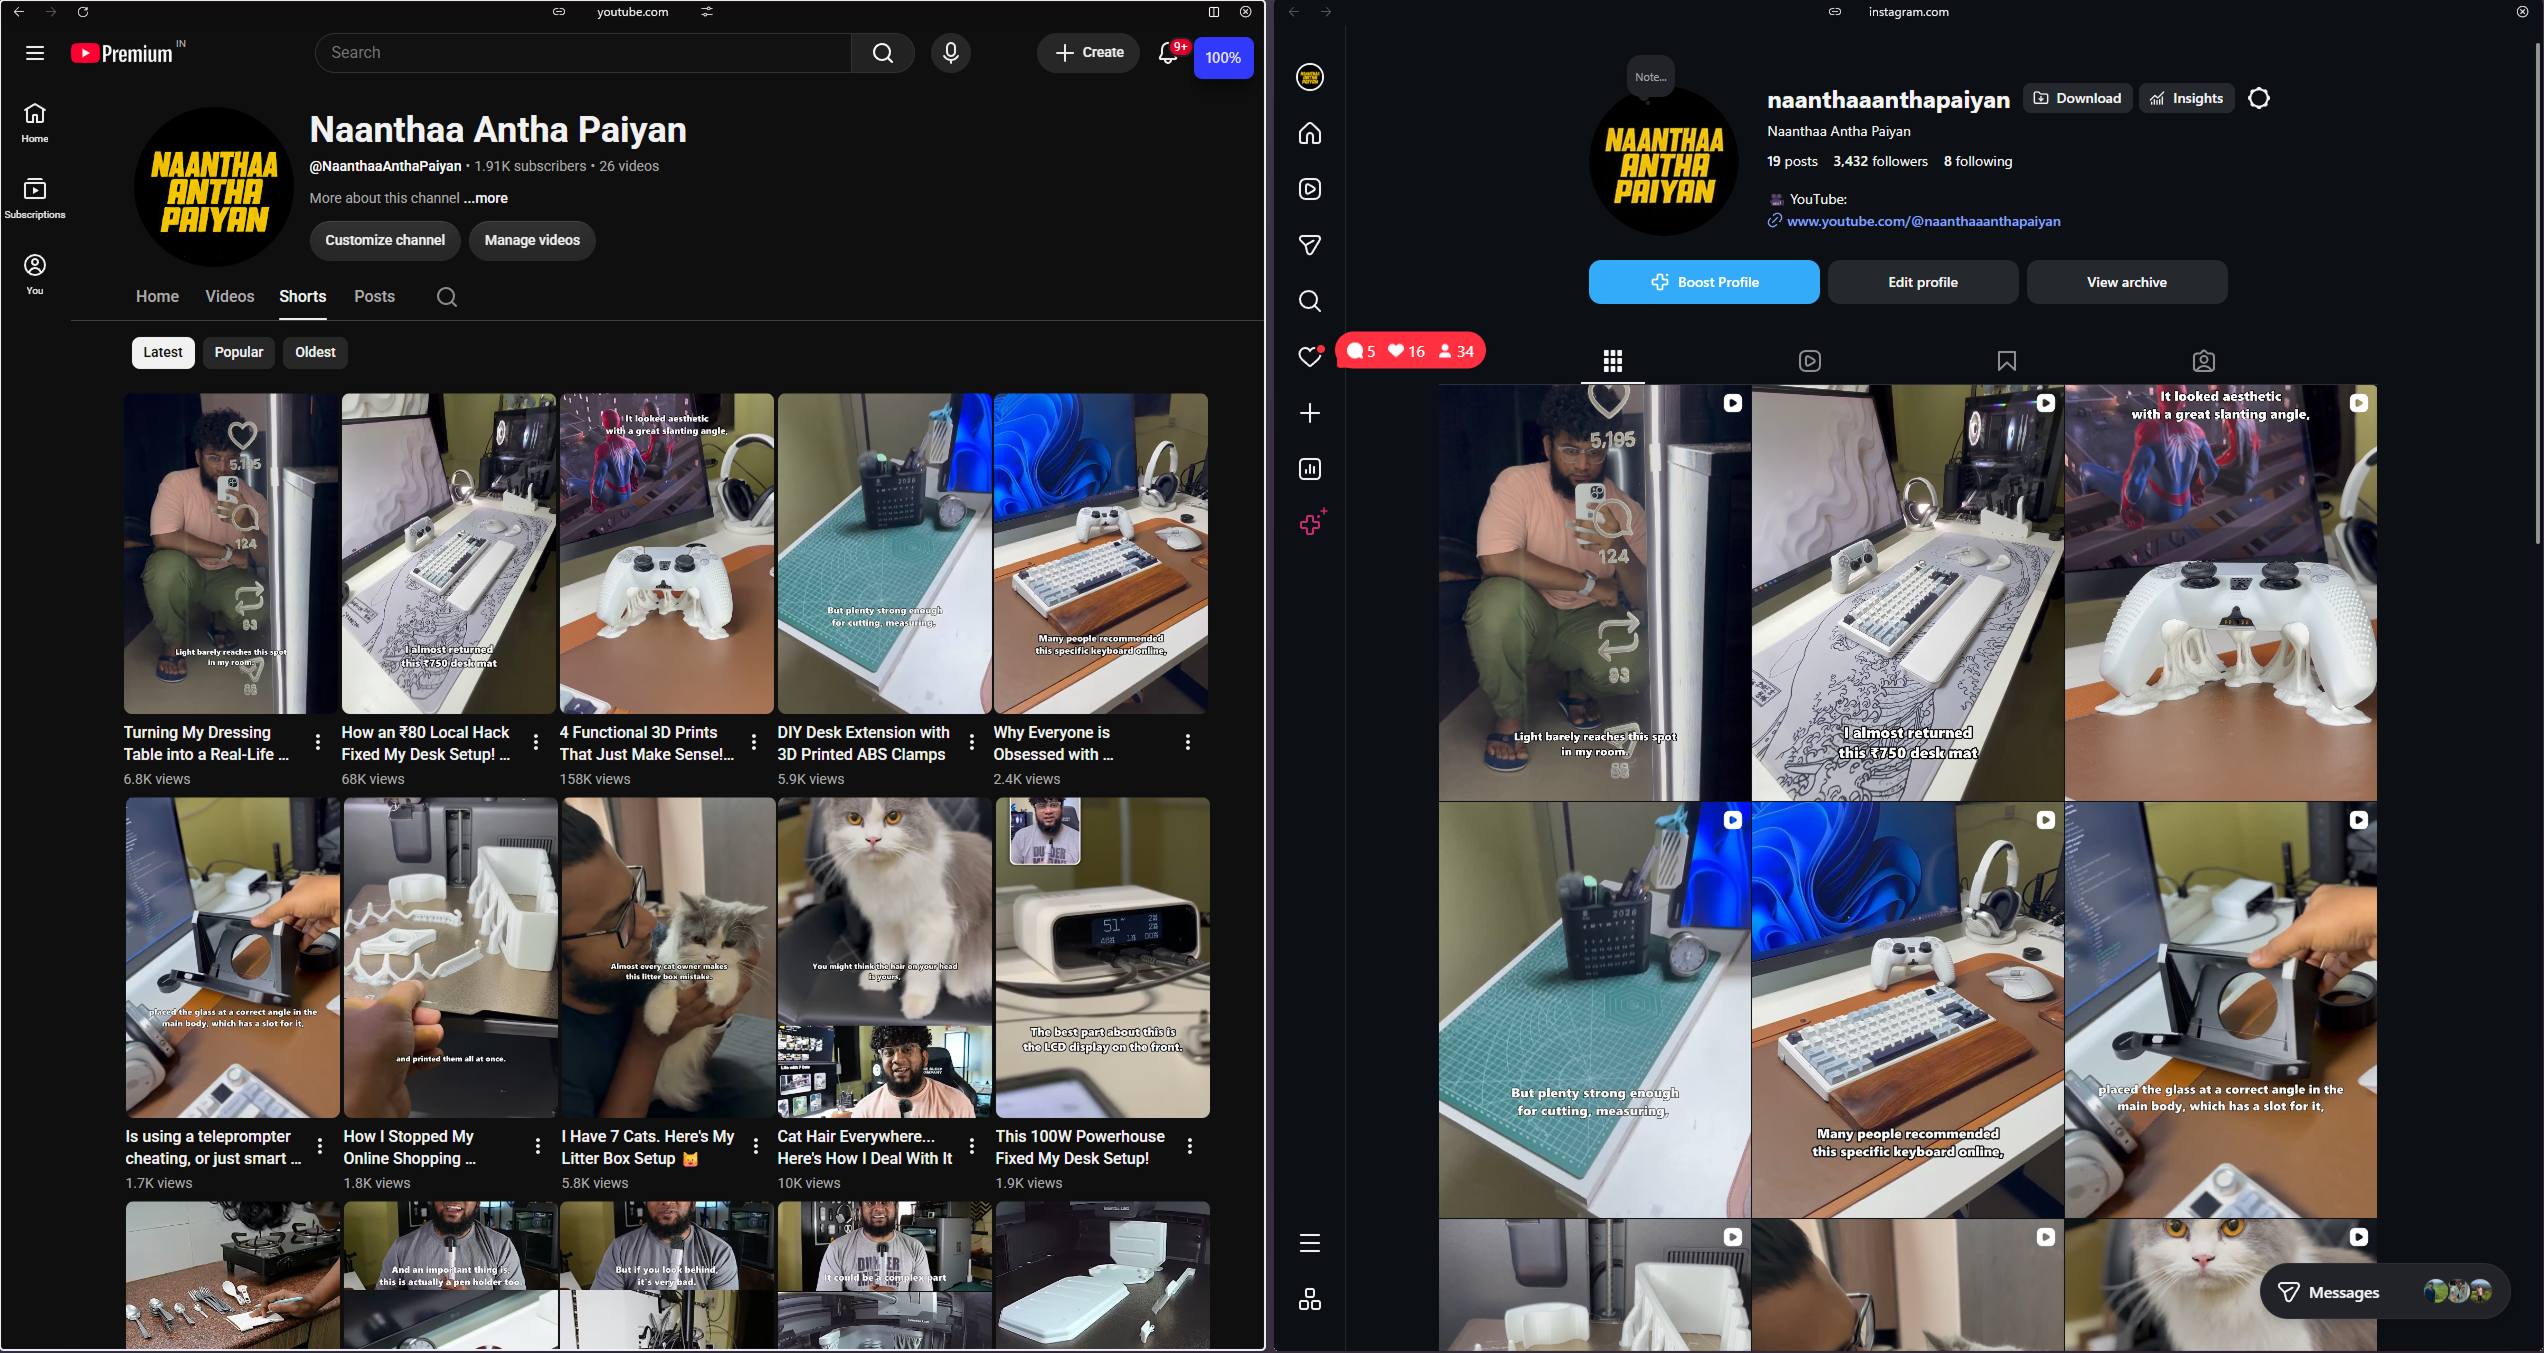Click the Instagram Note bubble above avatar
Screen dimensions: 2544x1353
coord(1650,77)
